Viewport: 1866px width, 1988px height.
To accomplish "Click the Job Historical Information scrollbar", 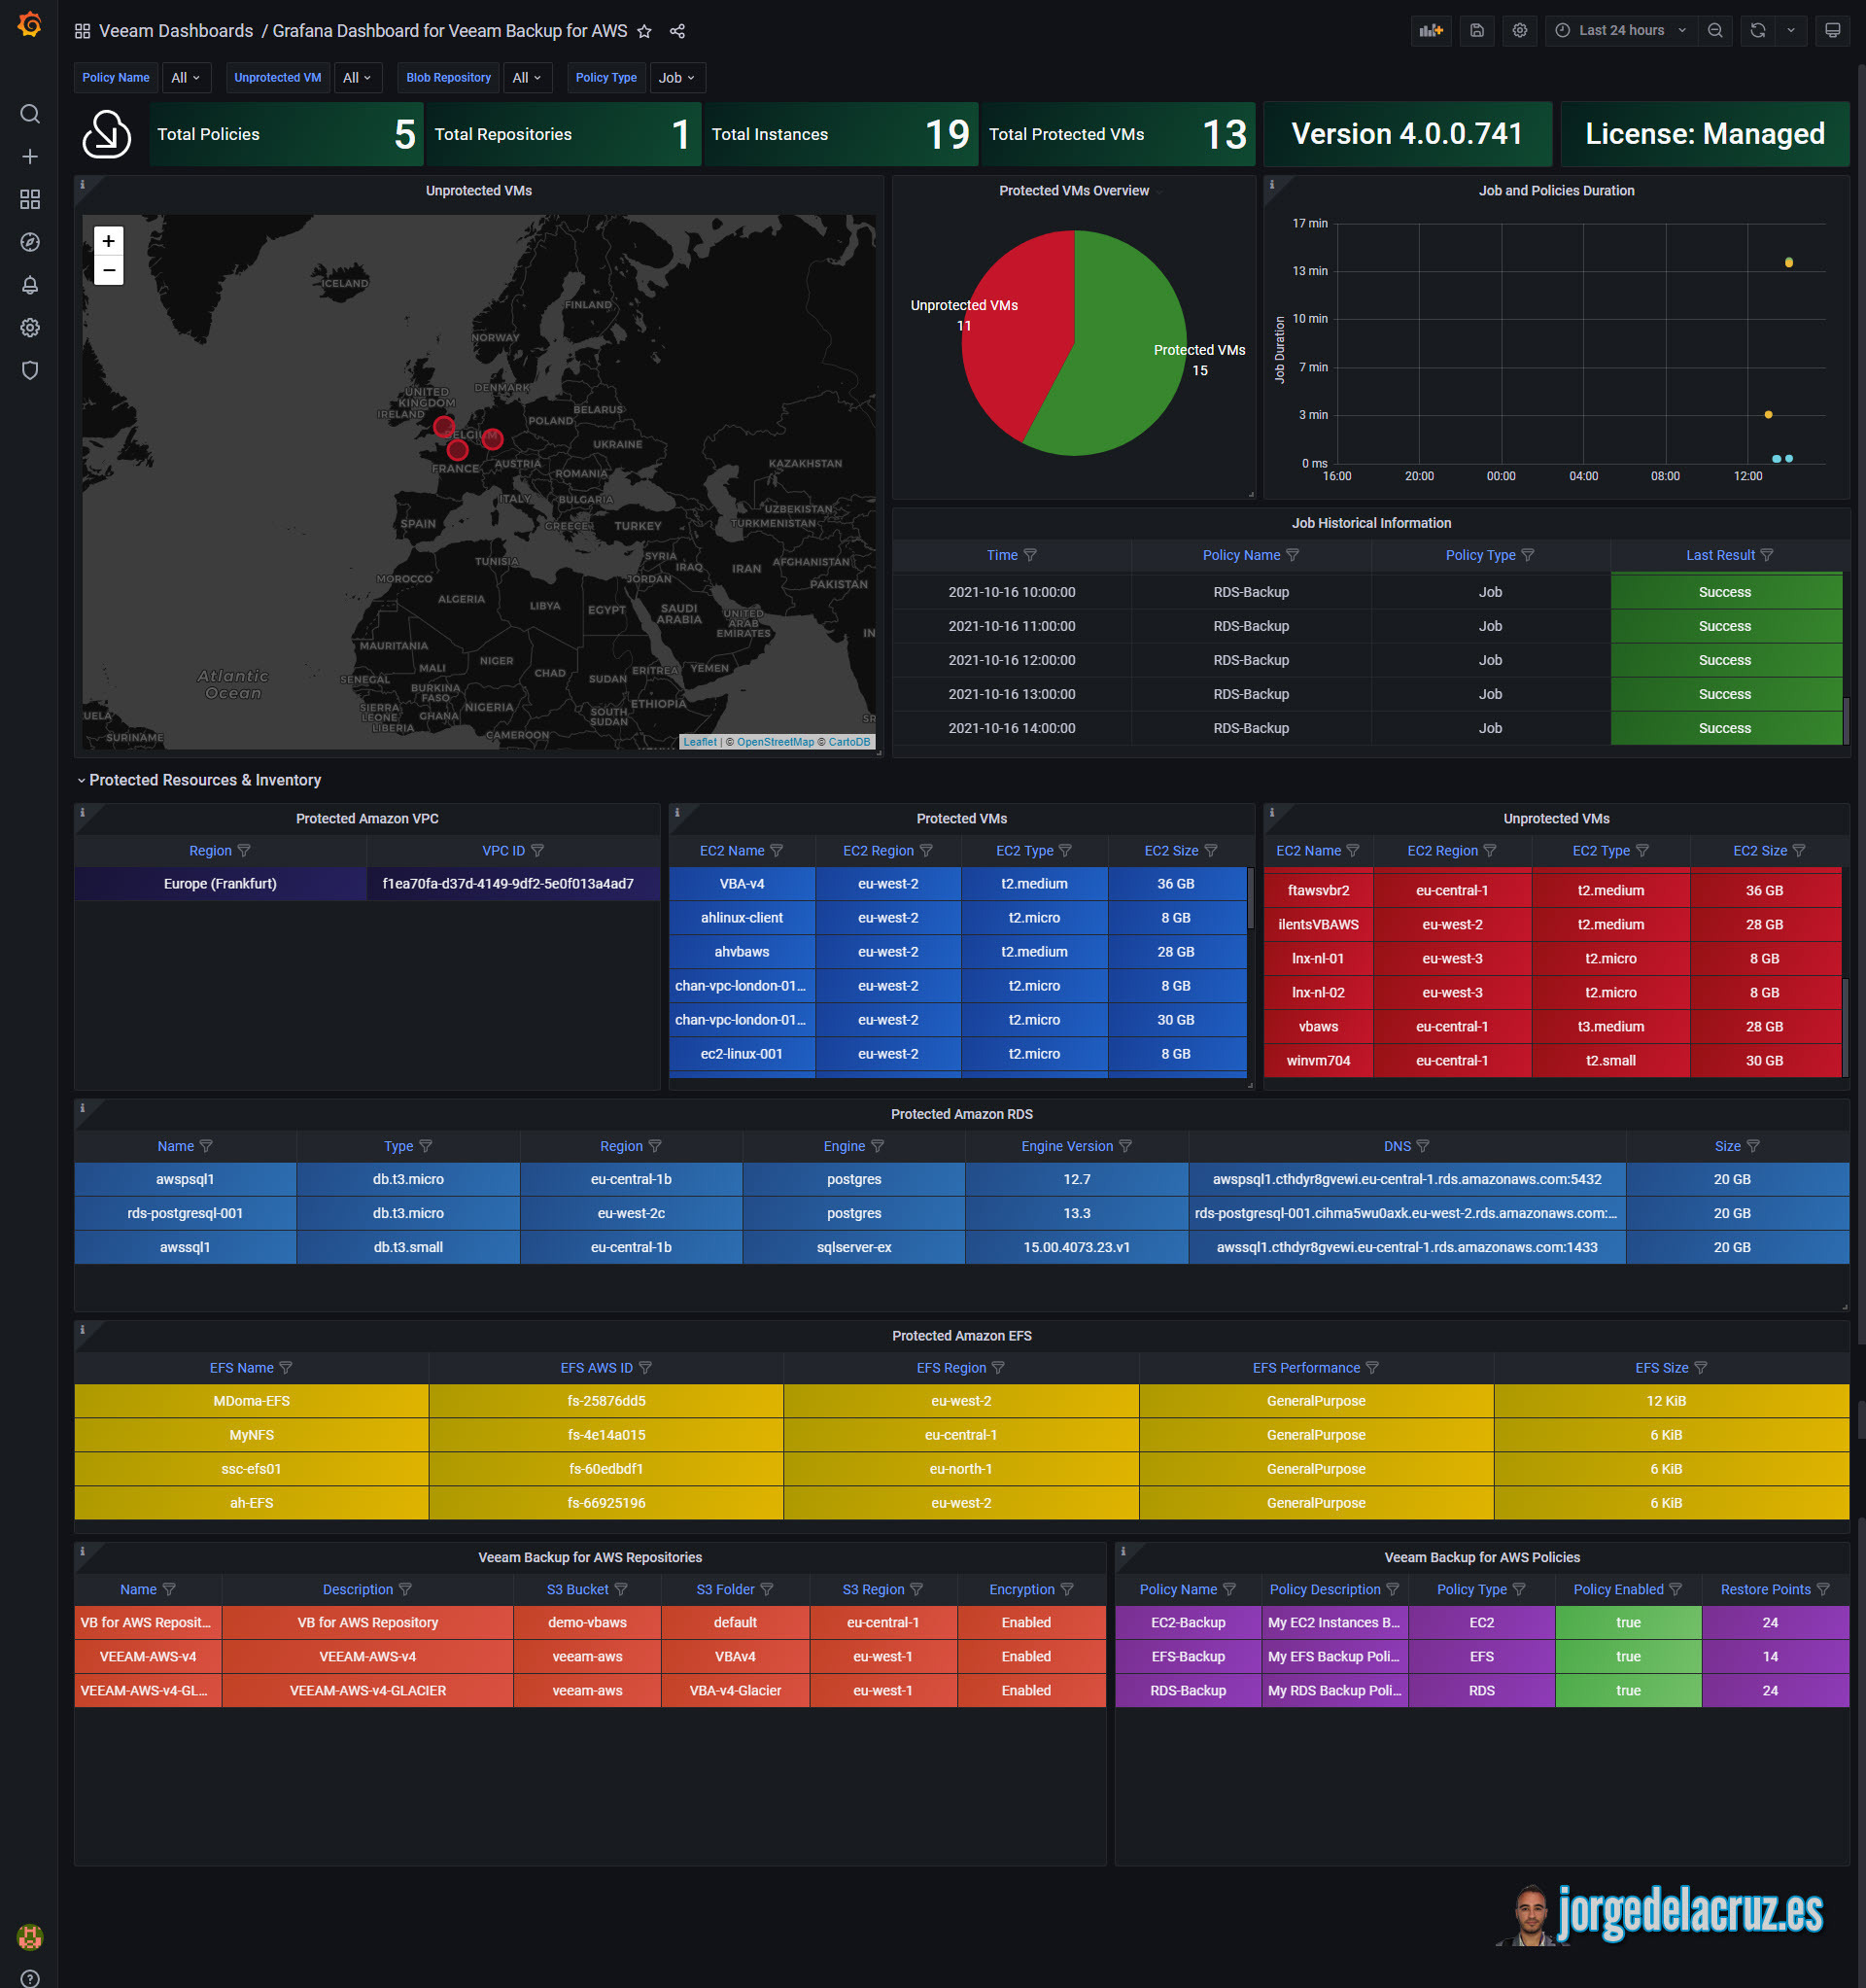I will [1846, 720].
